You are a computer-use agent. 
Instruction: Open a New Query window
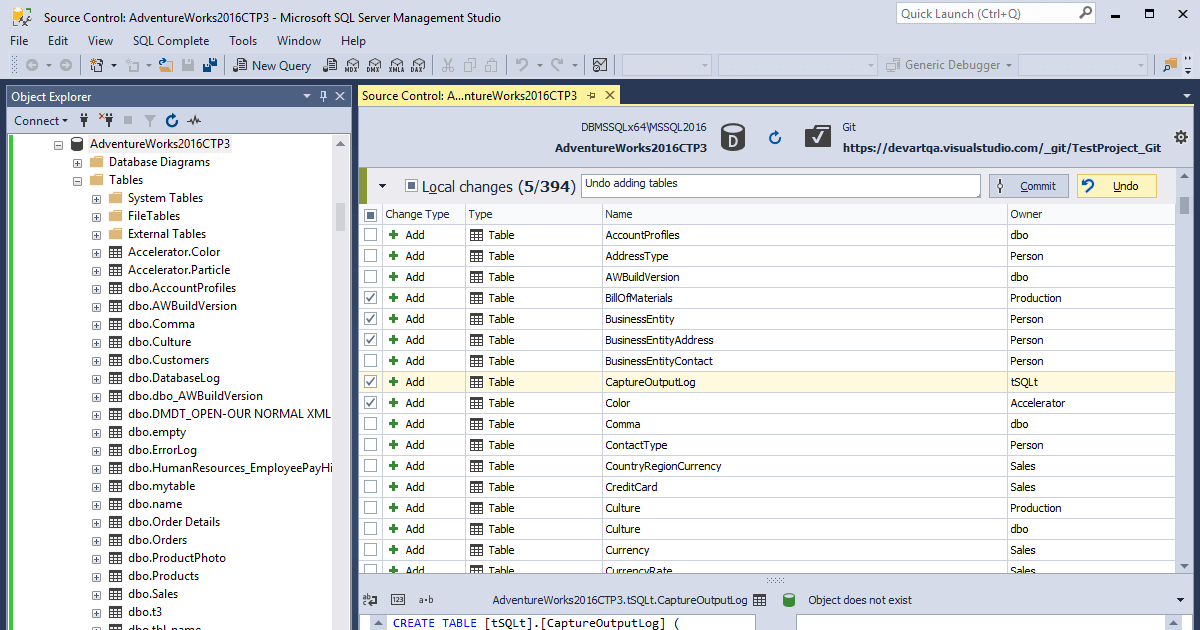click(x=272, y=64)
